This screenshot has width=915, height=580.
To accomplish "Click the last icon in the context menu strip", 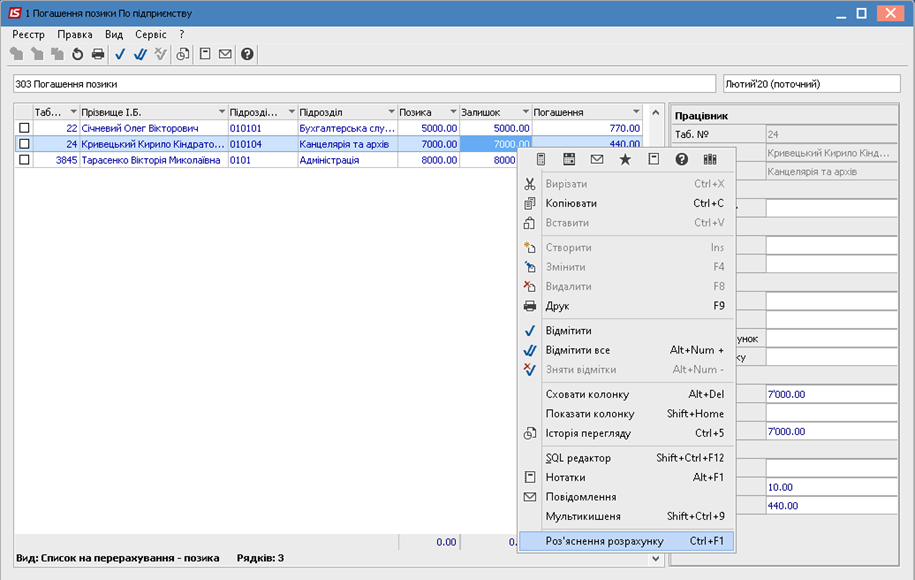I will (710, 159).
